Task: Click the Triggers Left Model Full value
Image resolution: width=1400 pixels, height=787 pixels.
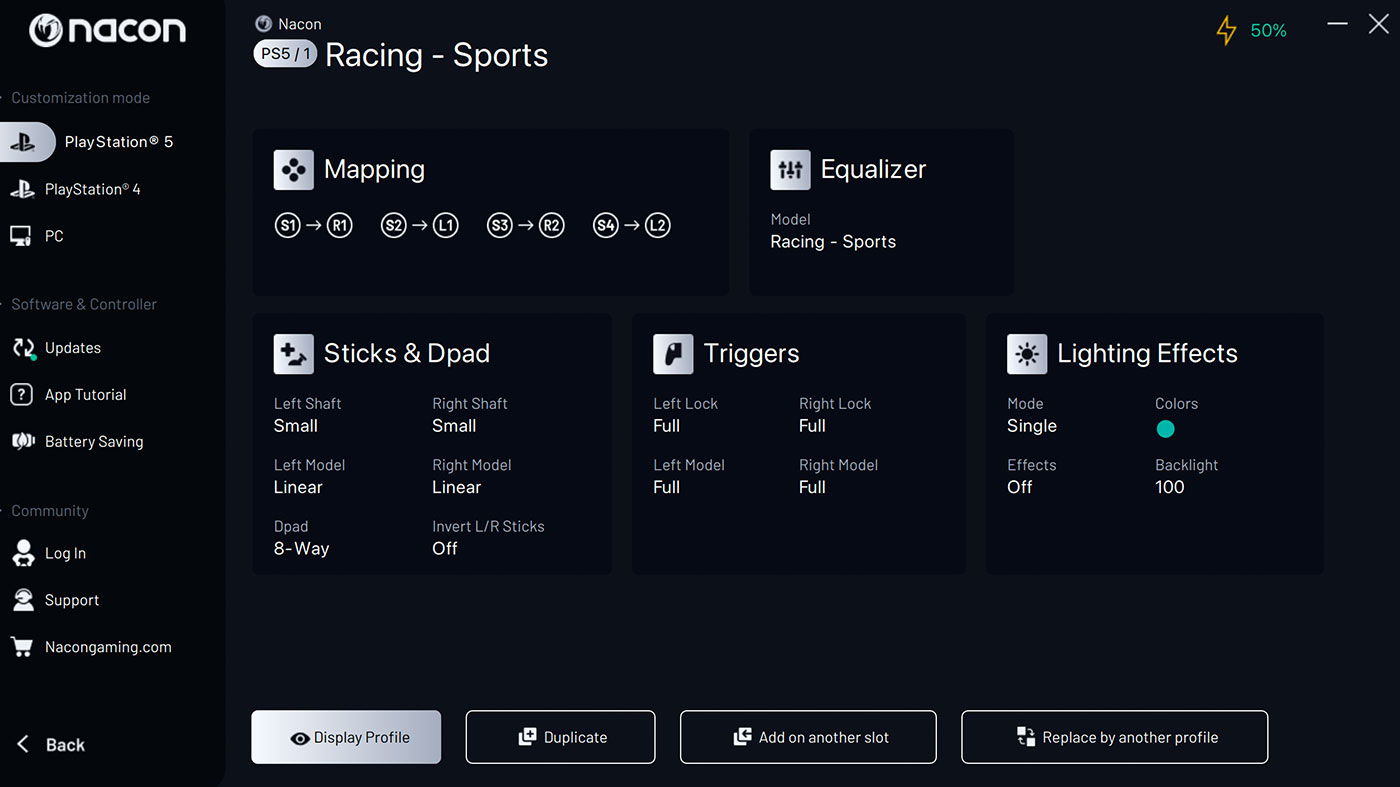Action: tap(667, 488)
